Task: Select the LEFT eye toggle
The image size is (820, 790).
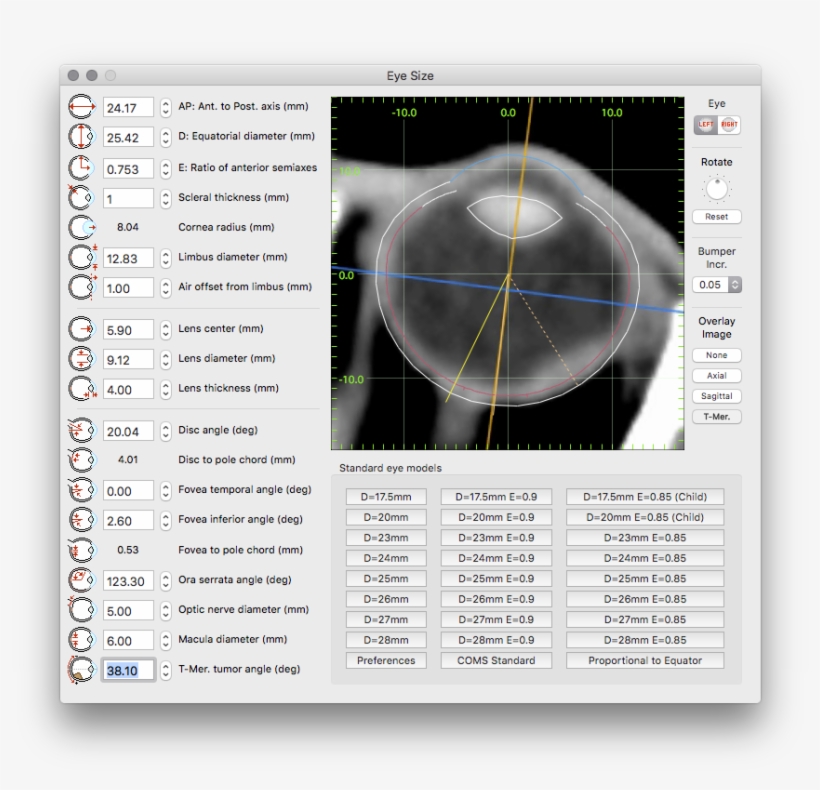Action: click(x=706, y=124)
